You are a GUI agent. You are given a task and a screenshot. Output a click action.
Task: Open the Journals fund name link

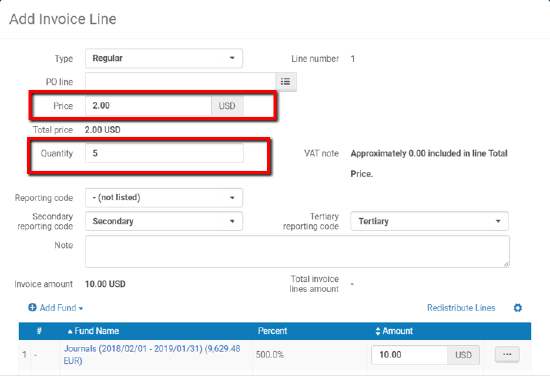[152, 355]
